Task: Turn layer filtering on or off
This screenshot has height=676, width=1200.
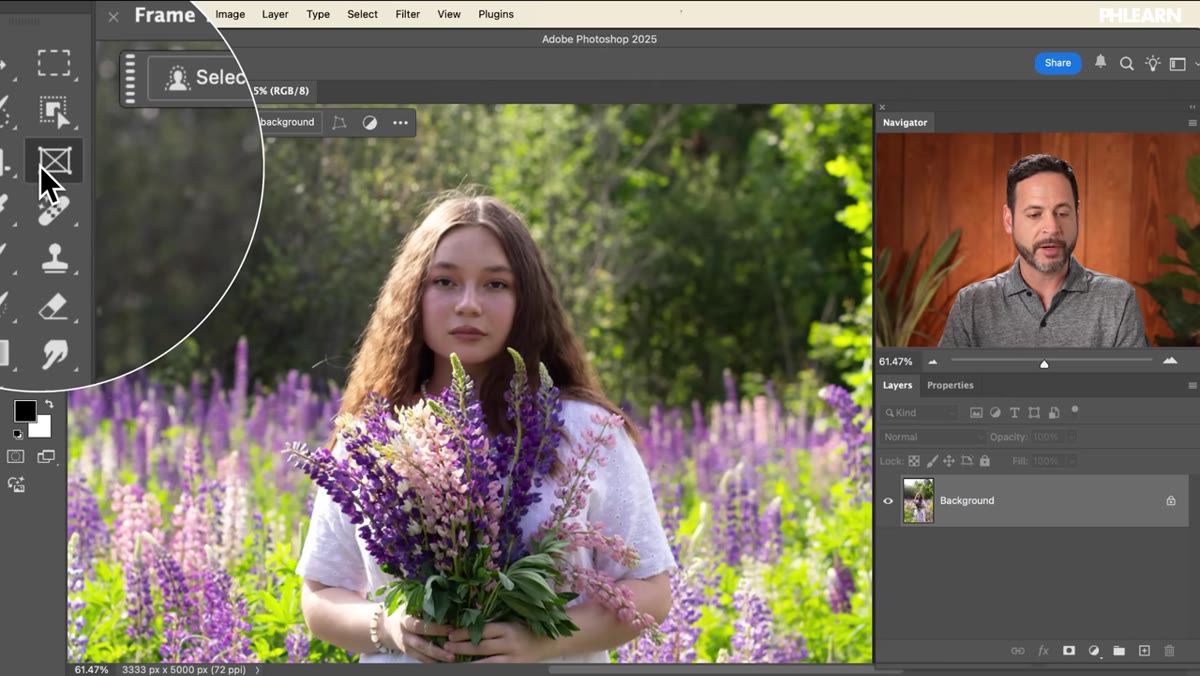Action: point(1075,410)
